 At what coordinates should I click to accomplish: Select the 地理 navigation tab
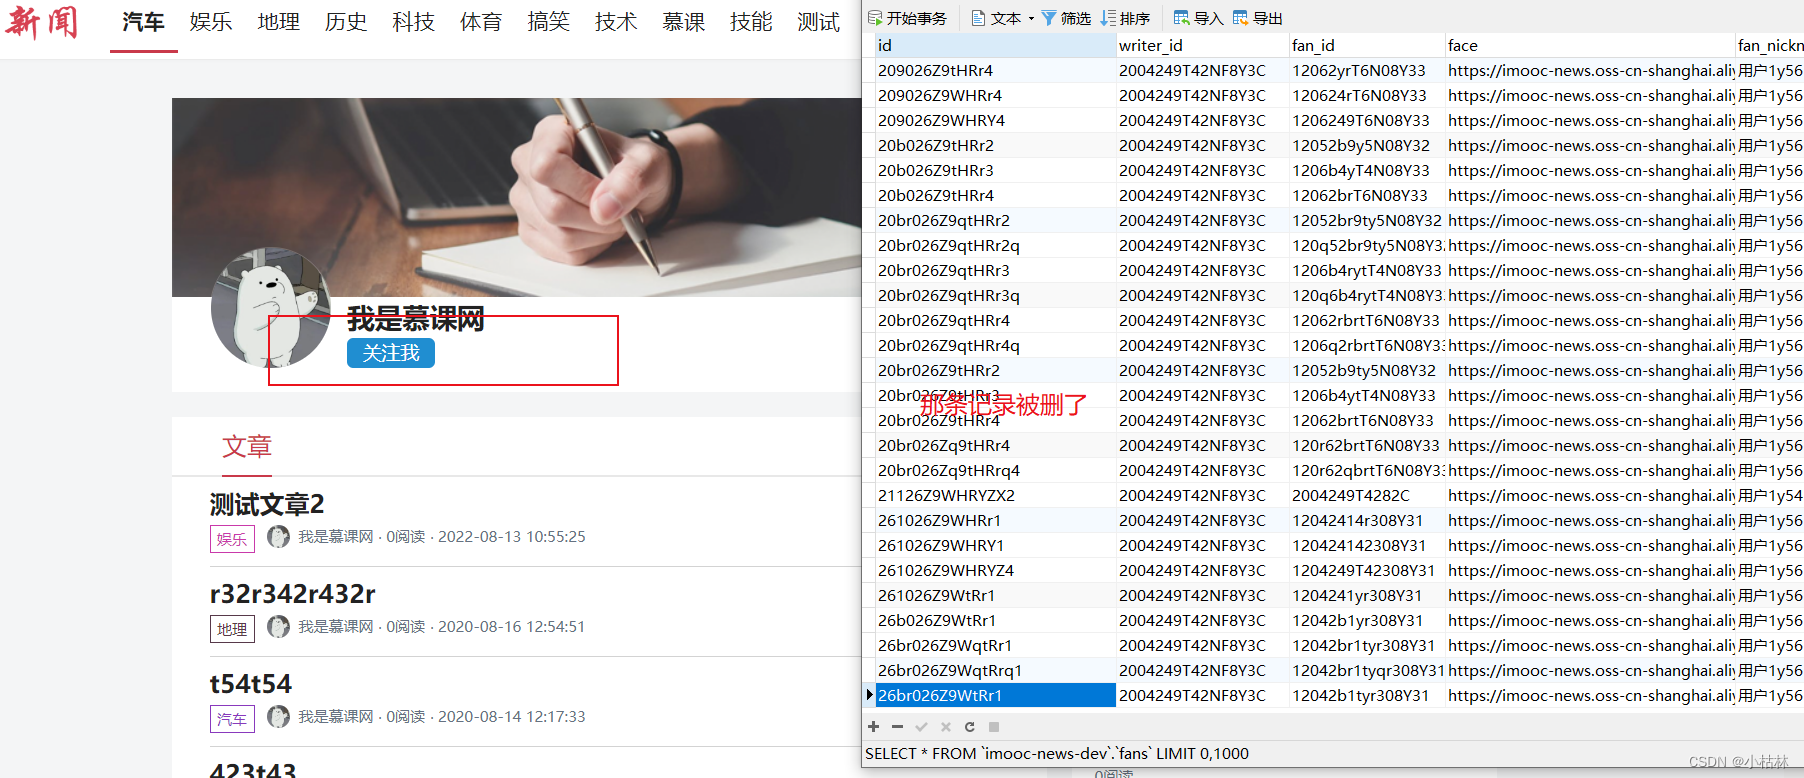point(278,22)
